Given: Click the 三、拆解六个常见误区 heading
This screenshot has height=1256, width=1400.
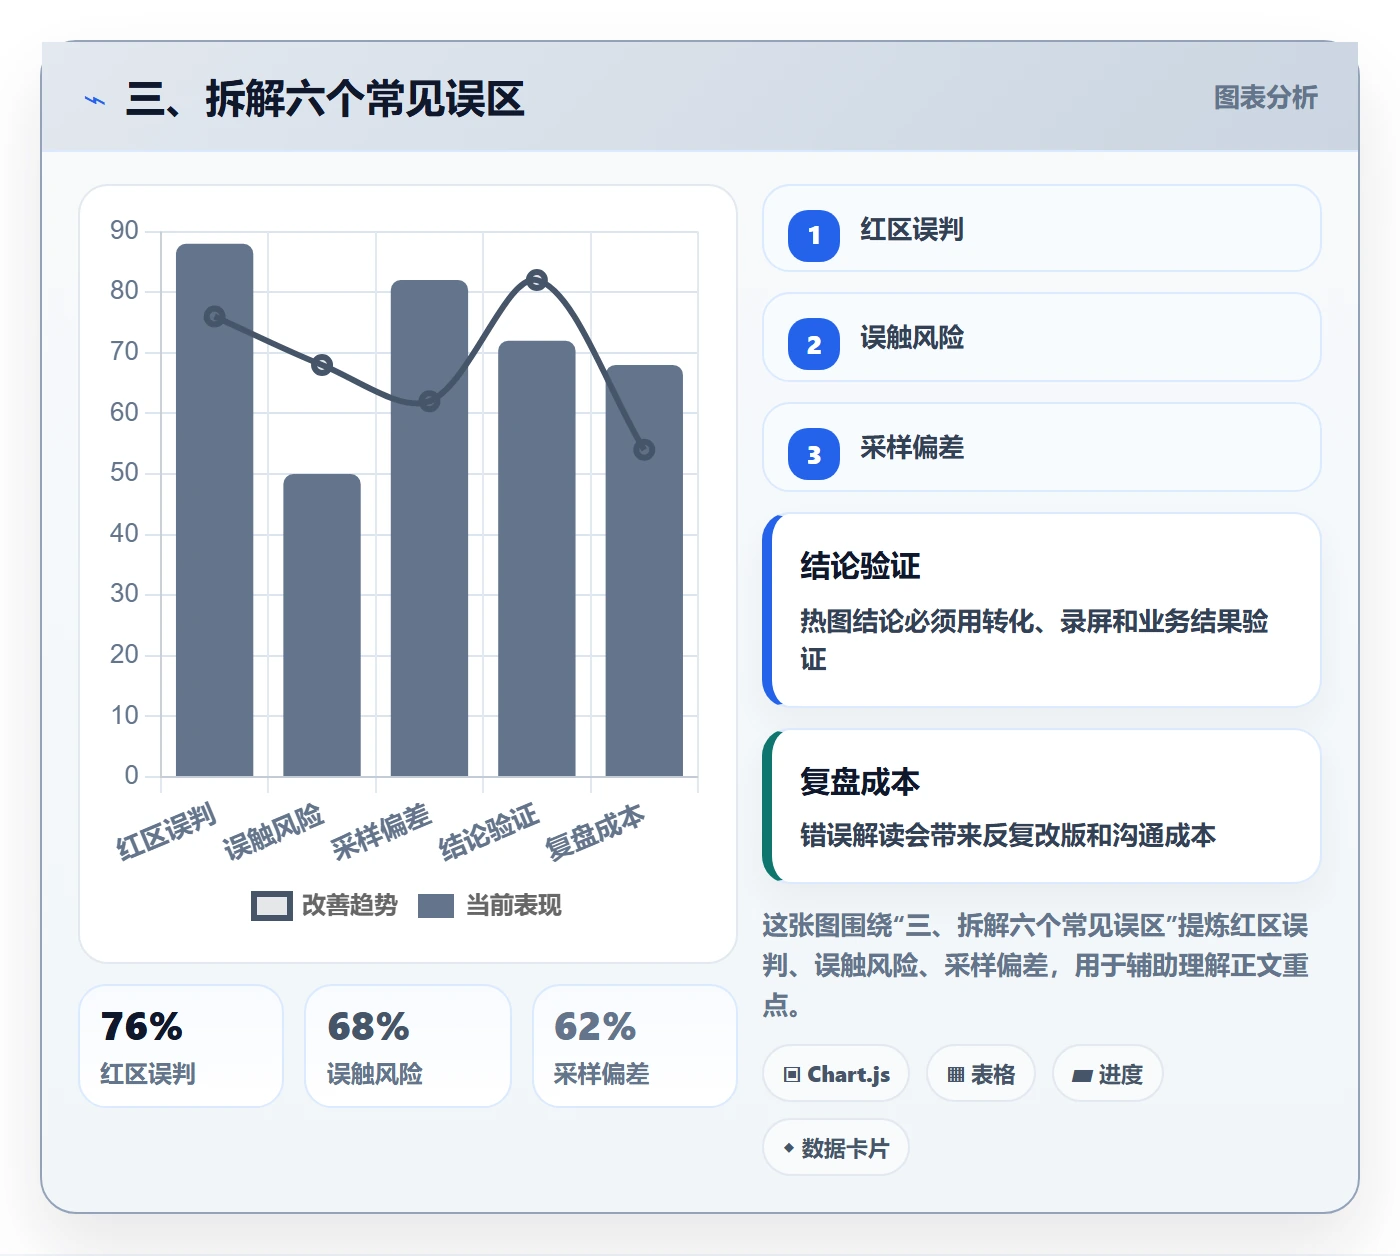Looking at the screenshot, I should pyautogui.click(x=325, y=99).
